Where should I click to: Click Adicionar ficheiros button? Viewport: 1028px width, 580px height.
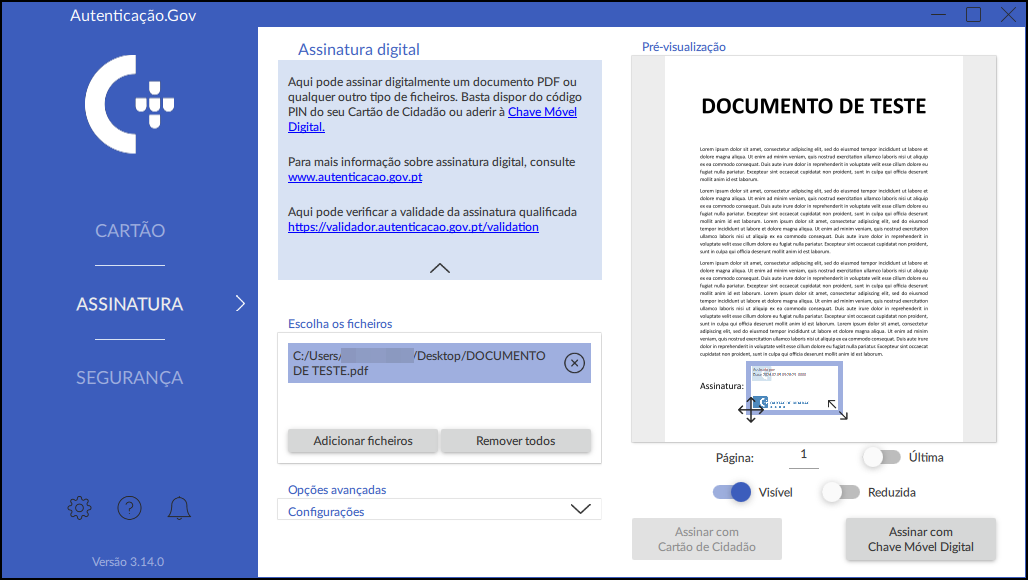pos(363,441)
